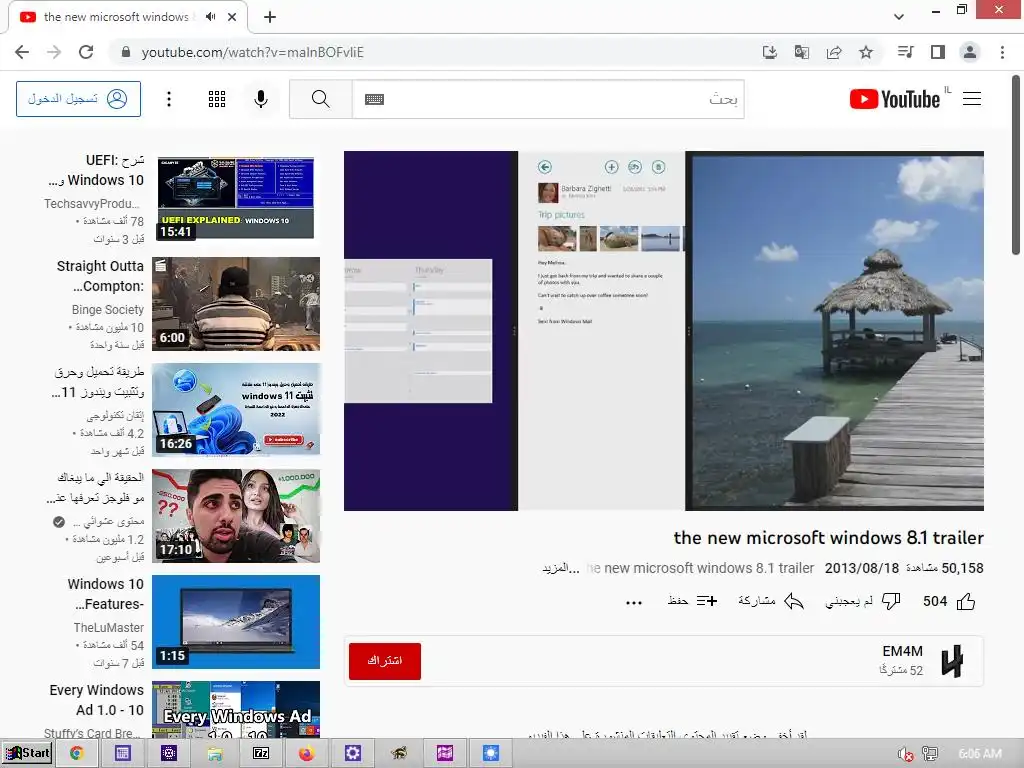Viewport: 1024px width, 768px height.
Task: Open Chrome three-dot menu
Action: tap(1002, 52)
